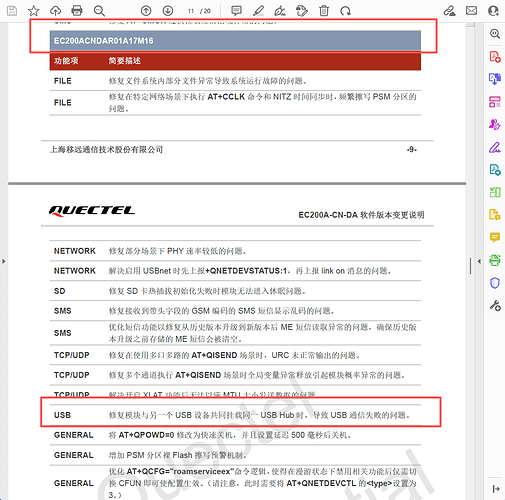Go to previous page with up arrow
Screen dimensions: 505x500
[146, 11]
